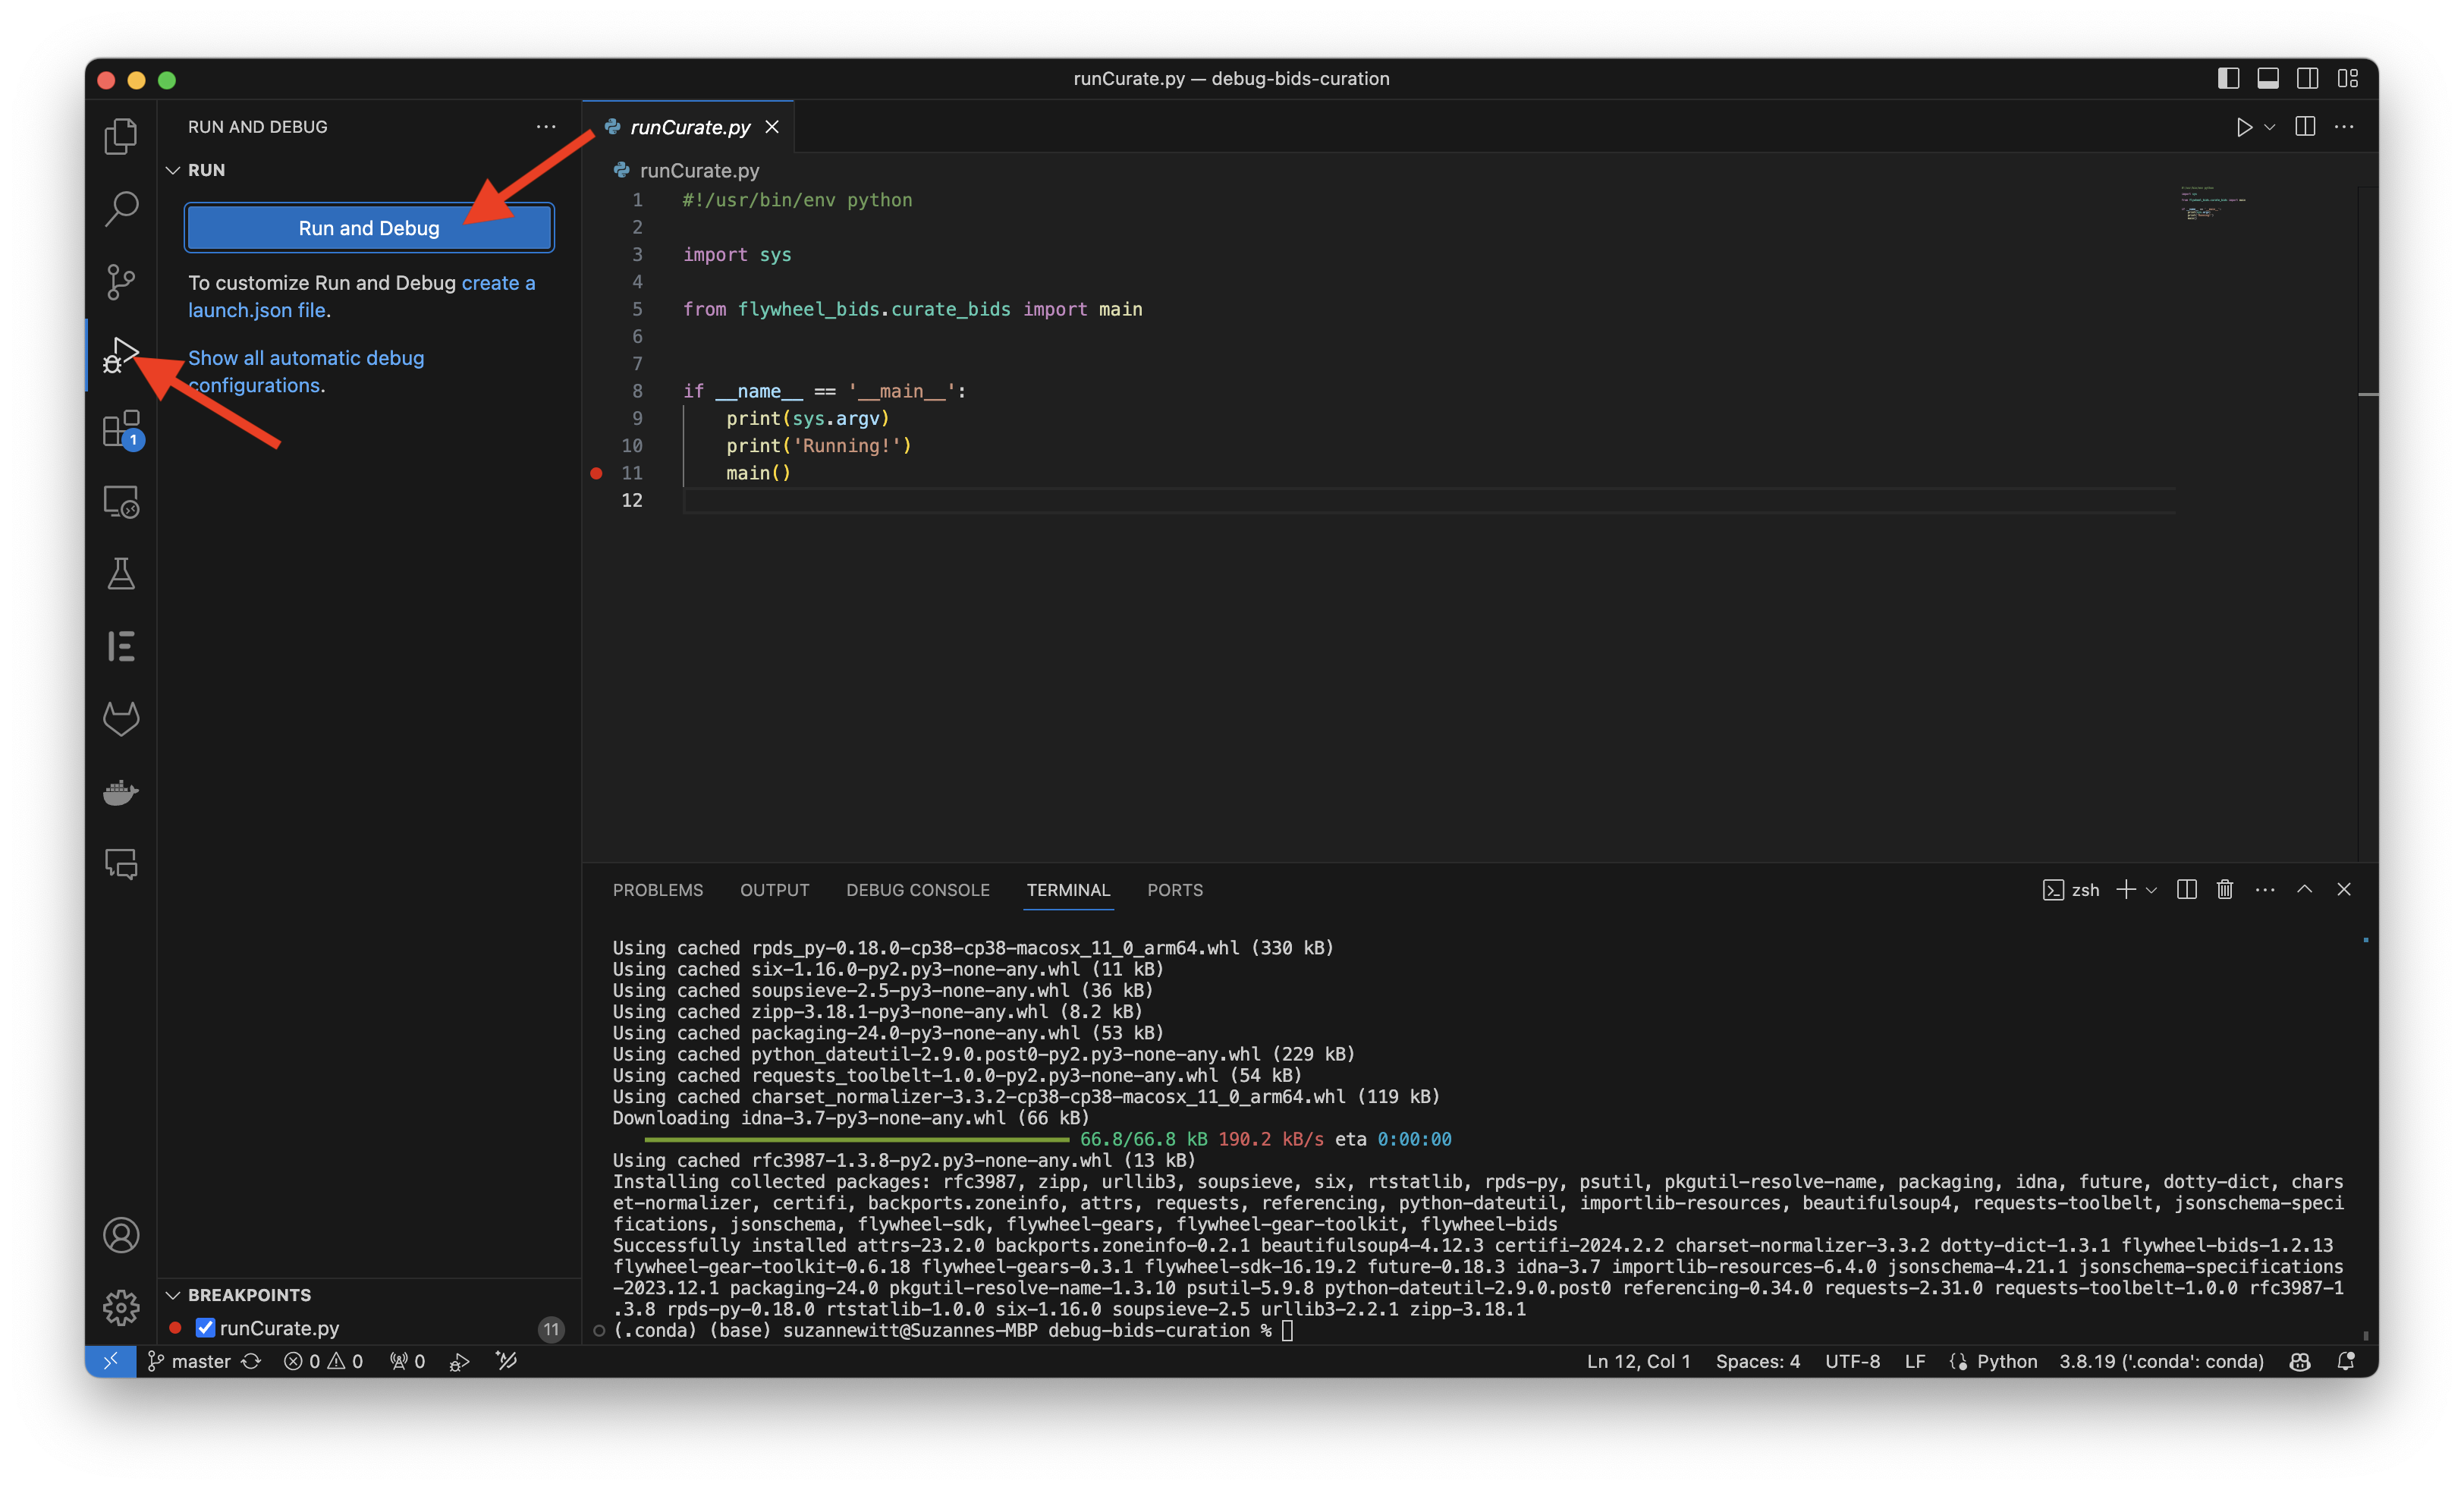Open the Source Control view
This screenshot has width=2464, height=1490.
click(x=121, y=282)
